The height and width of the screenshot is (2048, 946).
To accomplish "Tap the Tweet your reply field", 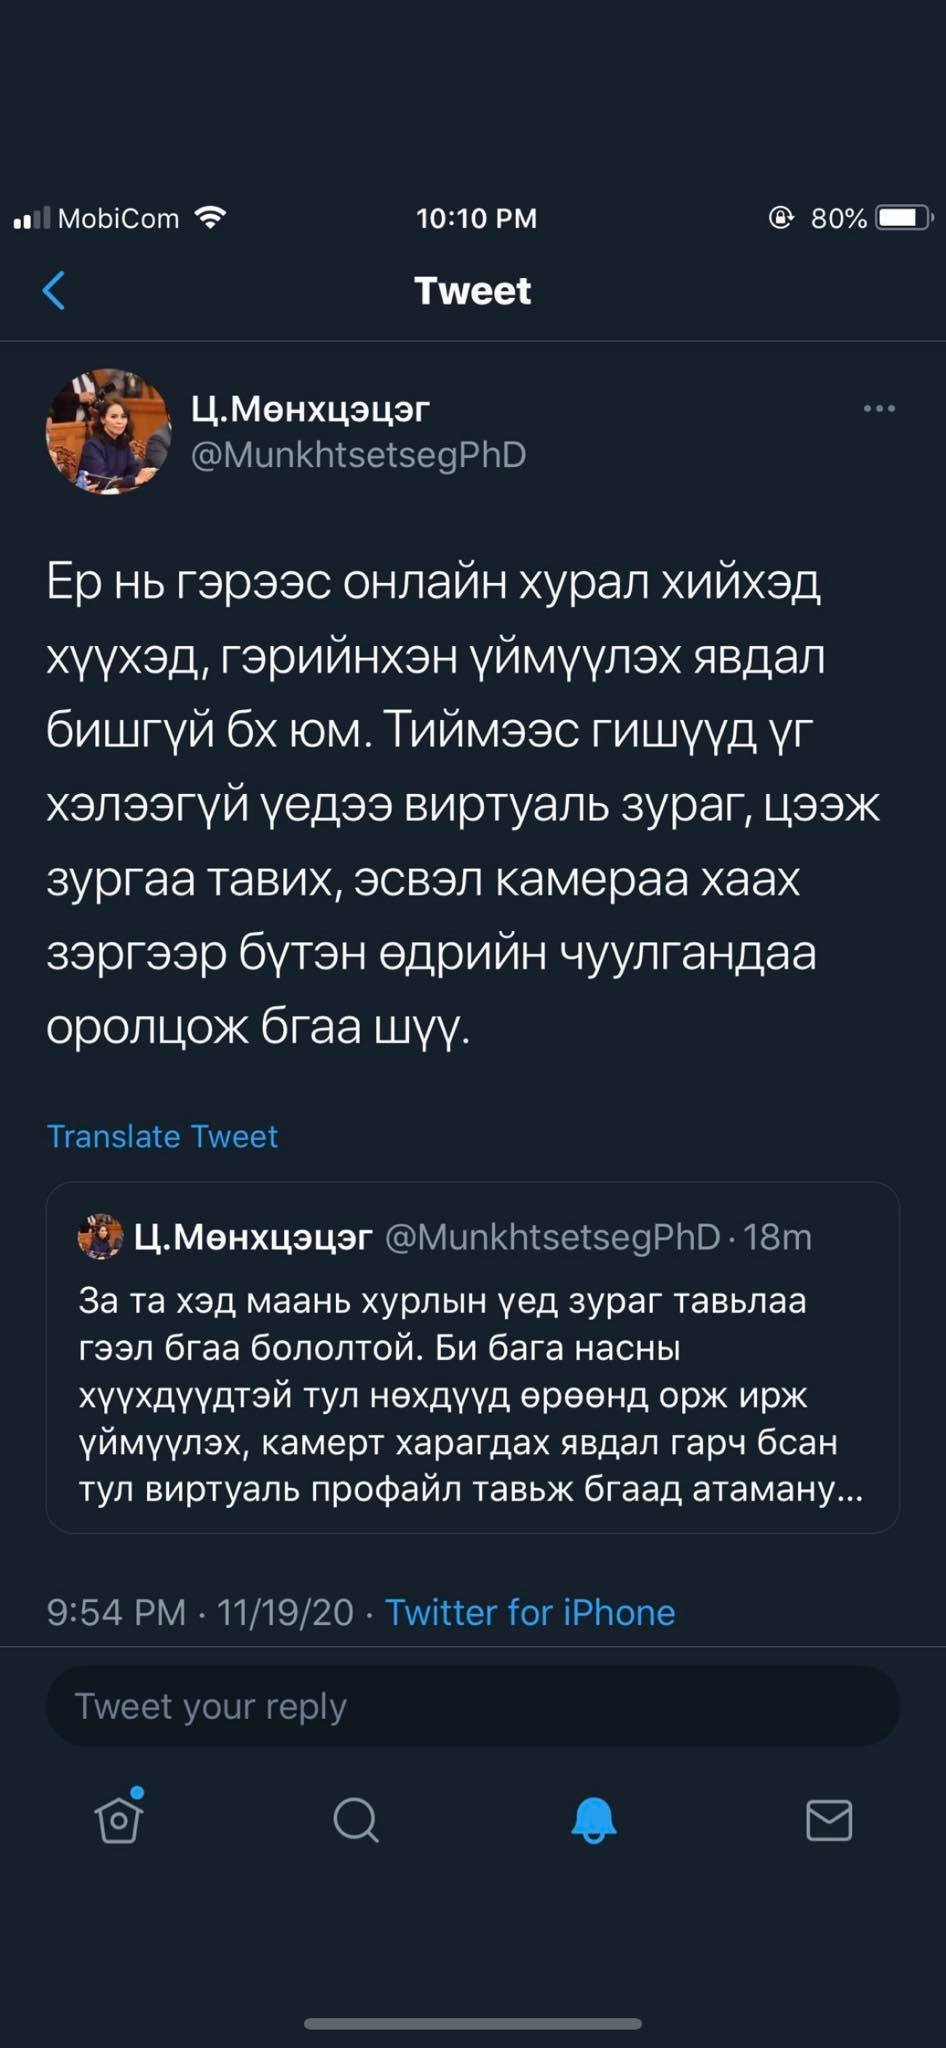I will point(472,1706).
